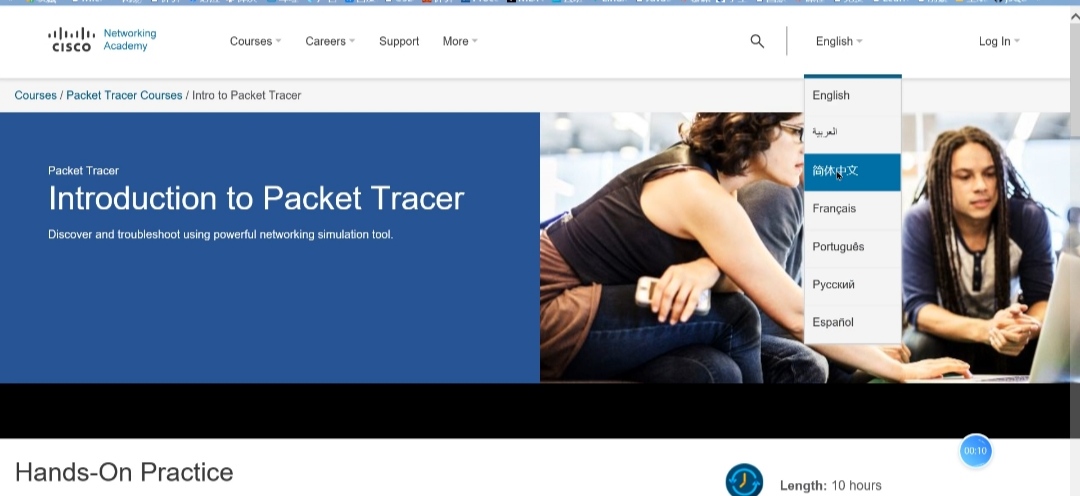
Task: Click the clock Length icon
Action: tap(744, 480)
